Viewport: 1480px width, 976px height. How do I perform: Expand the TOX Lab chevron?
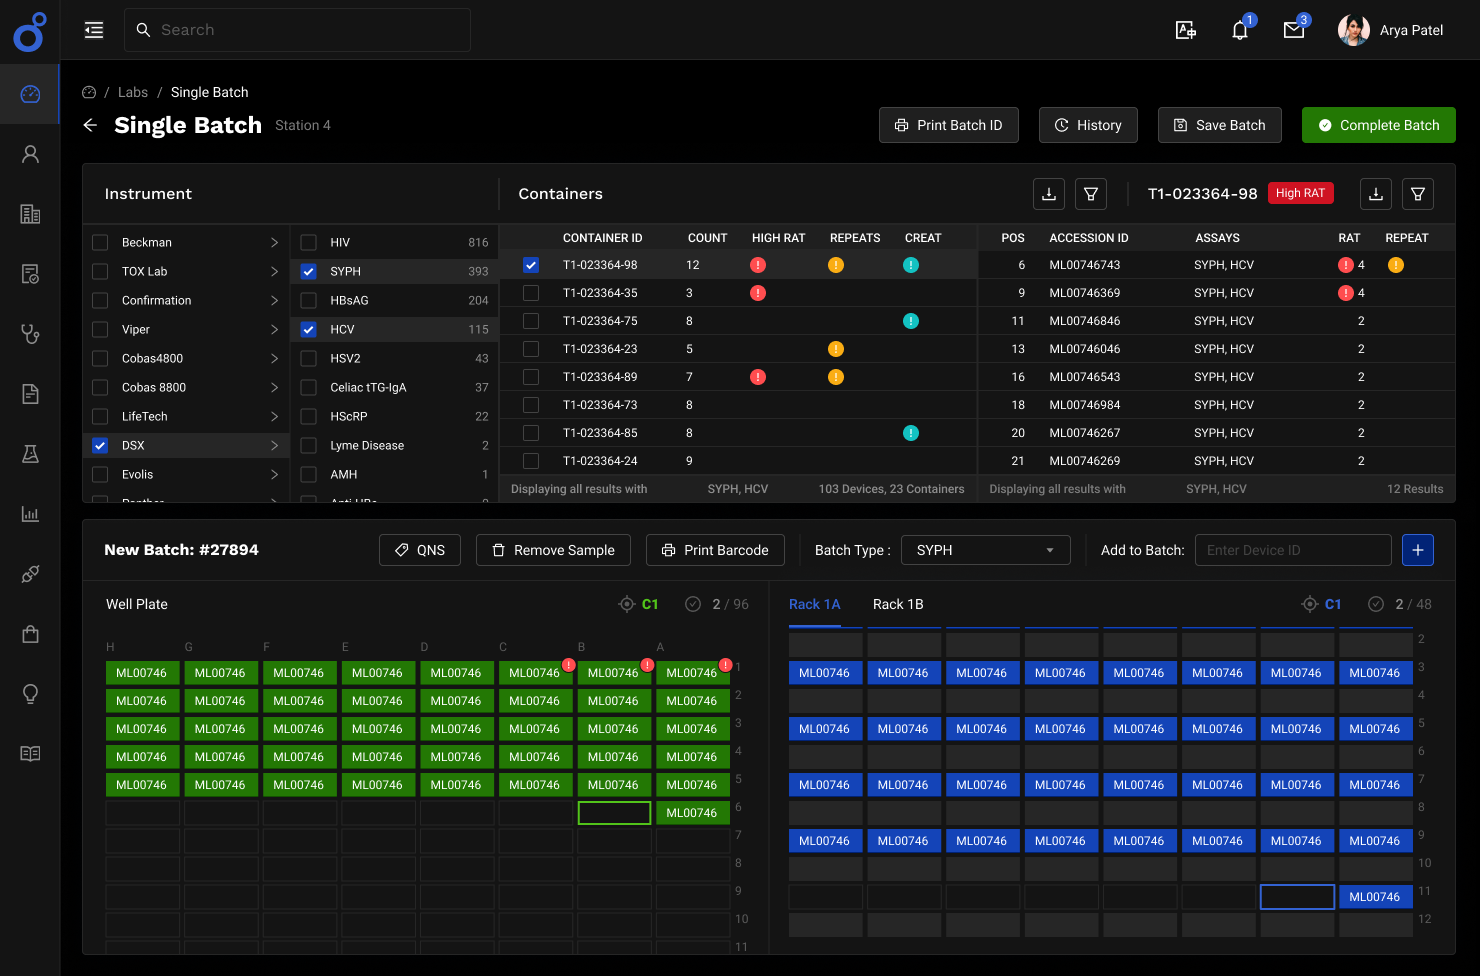pos(274,271)
